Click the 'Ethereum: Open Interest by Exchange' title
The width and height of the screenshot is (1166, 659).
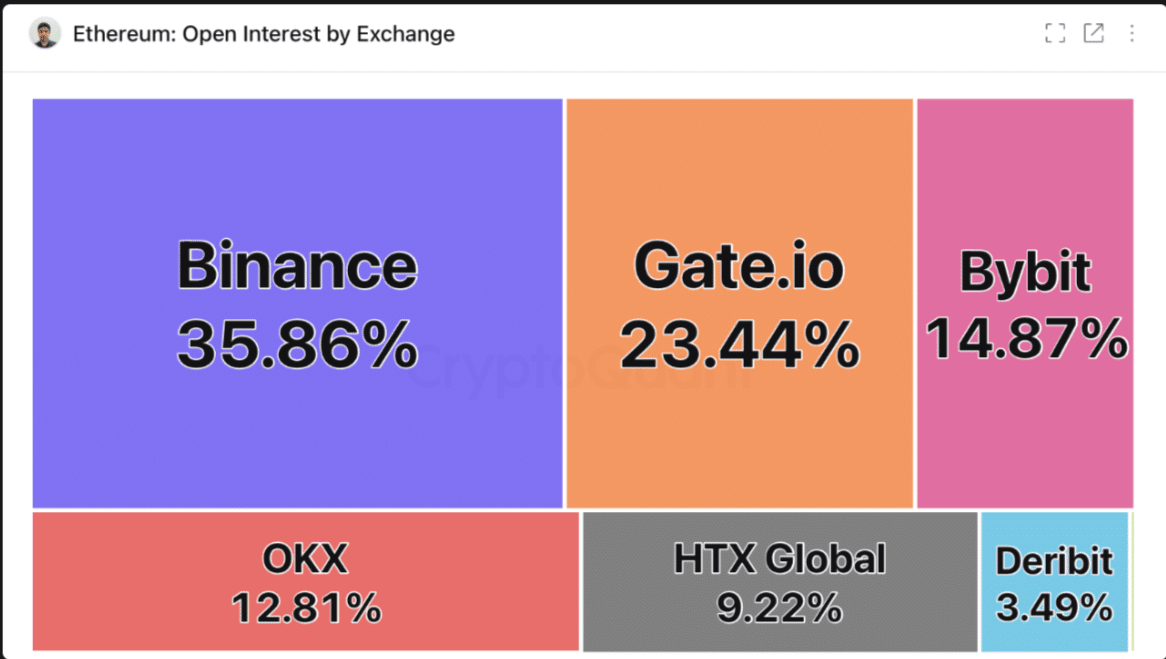click(x=264, y=34)
